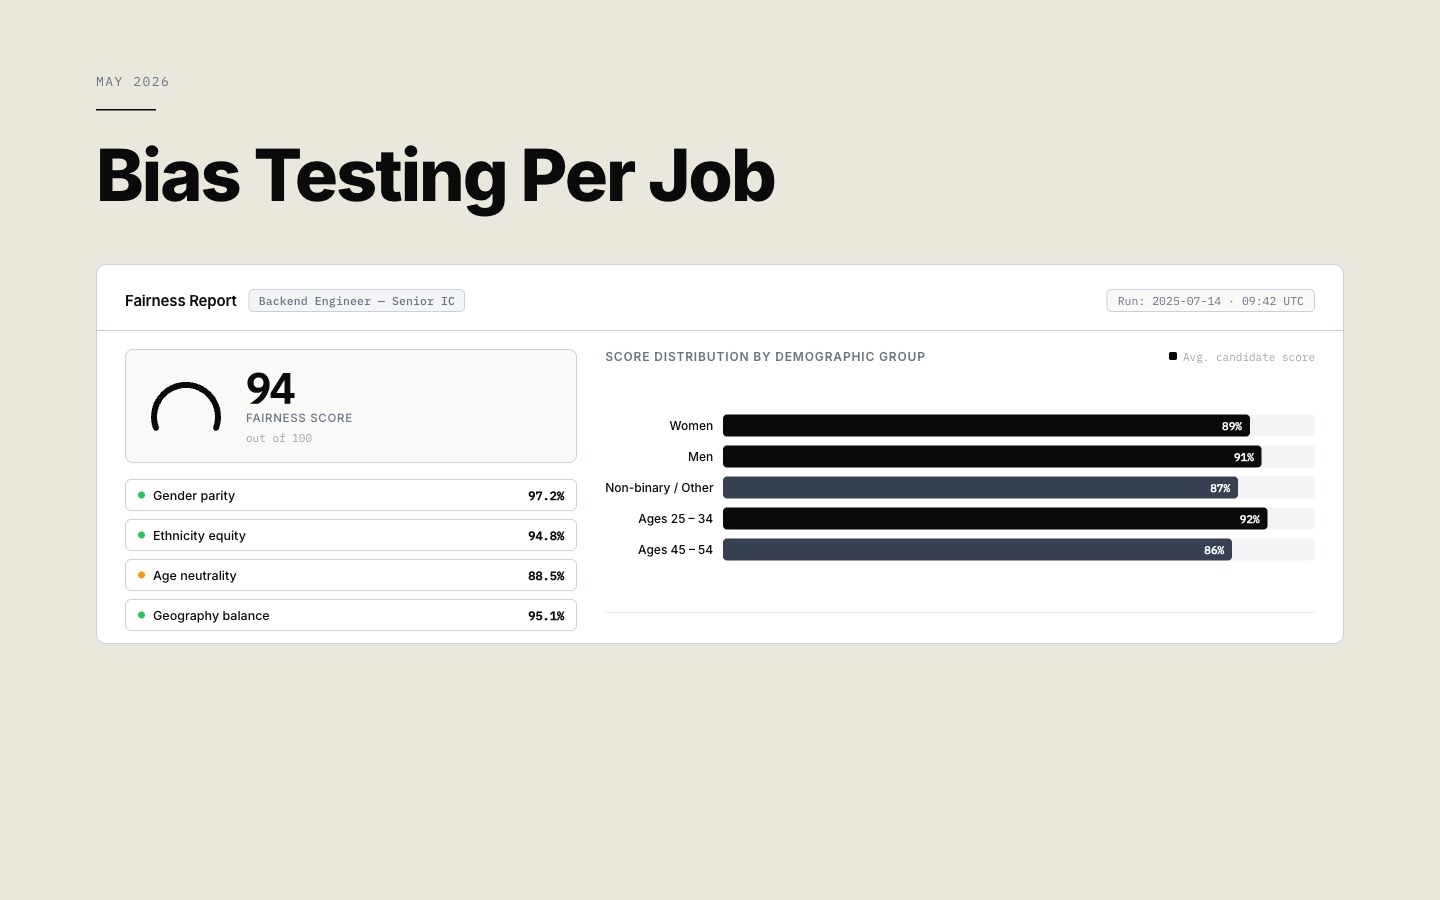Select the Age neutrality metric row

[351, 575]
